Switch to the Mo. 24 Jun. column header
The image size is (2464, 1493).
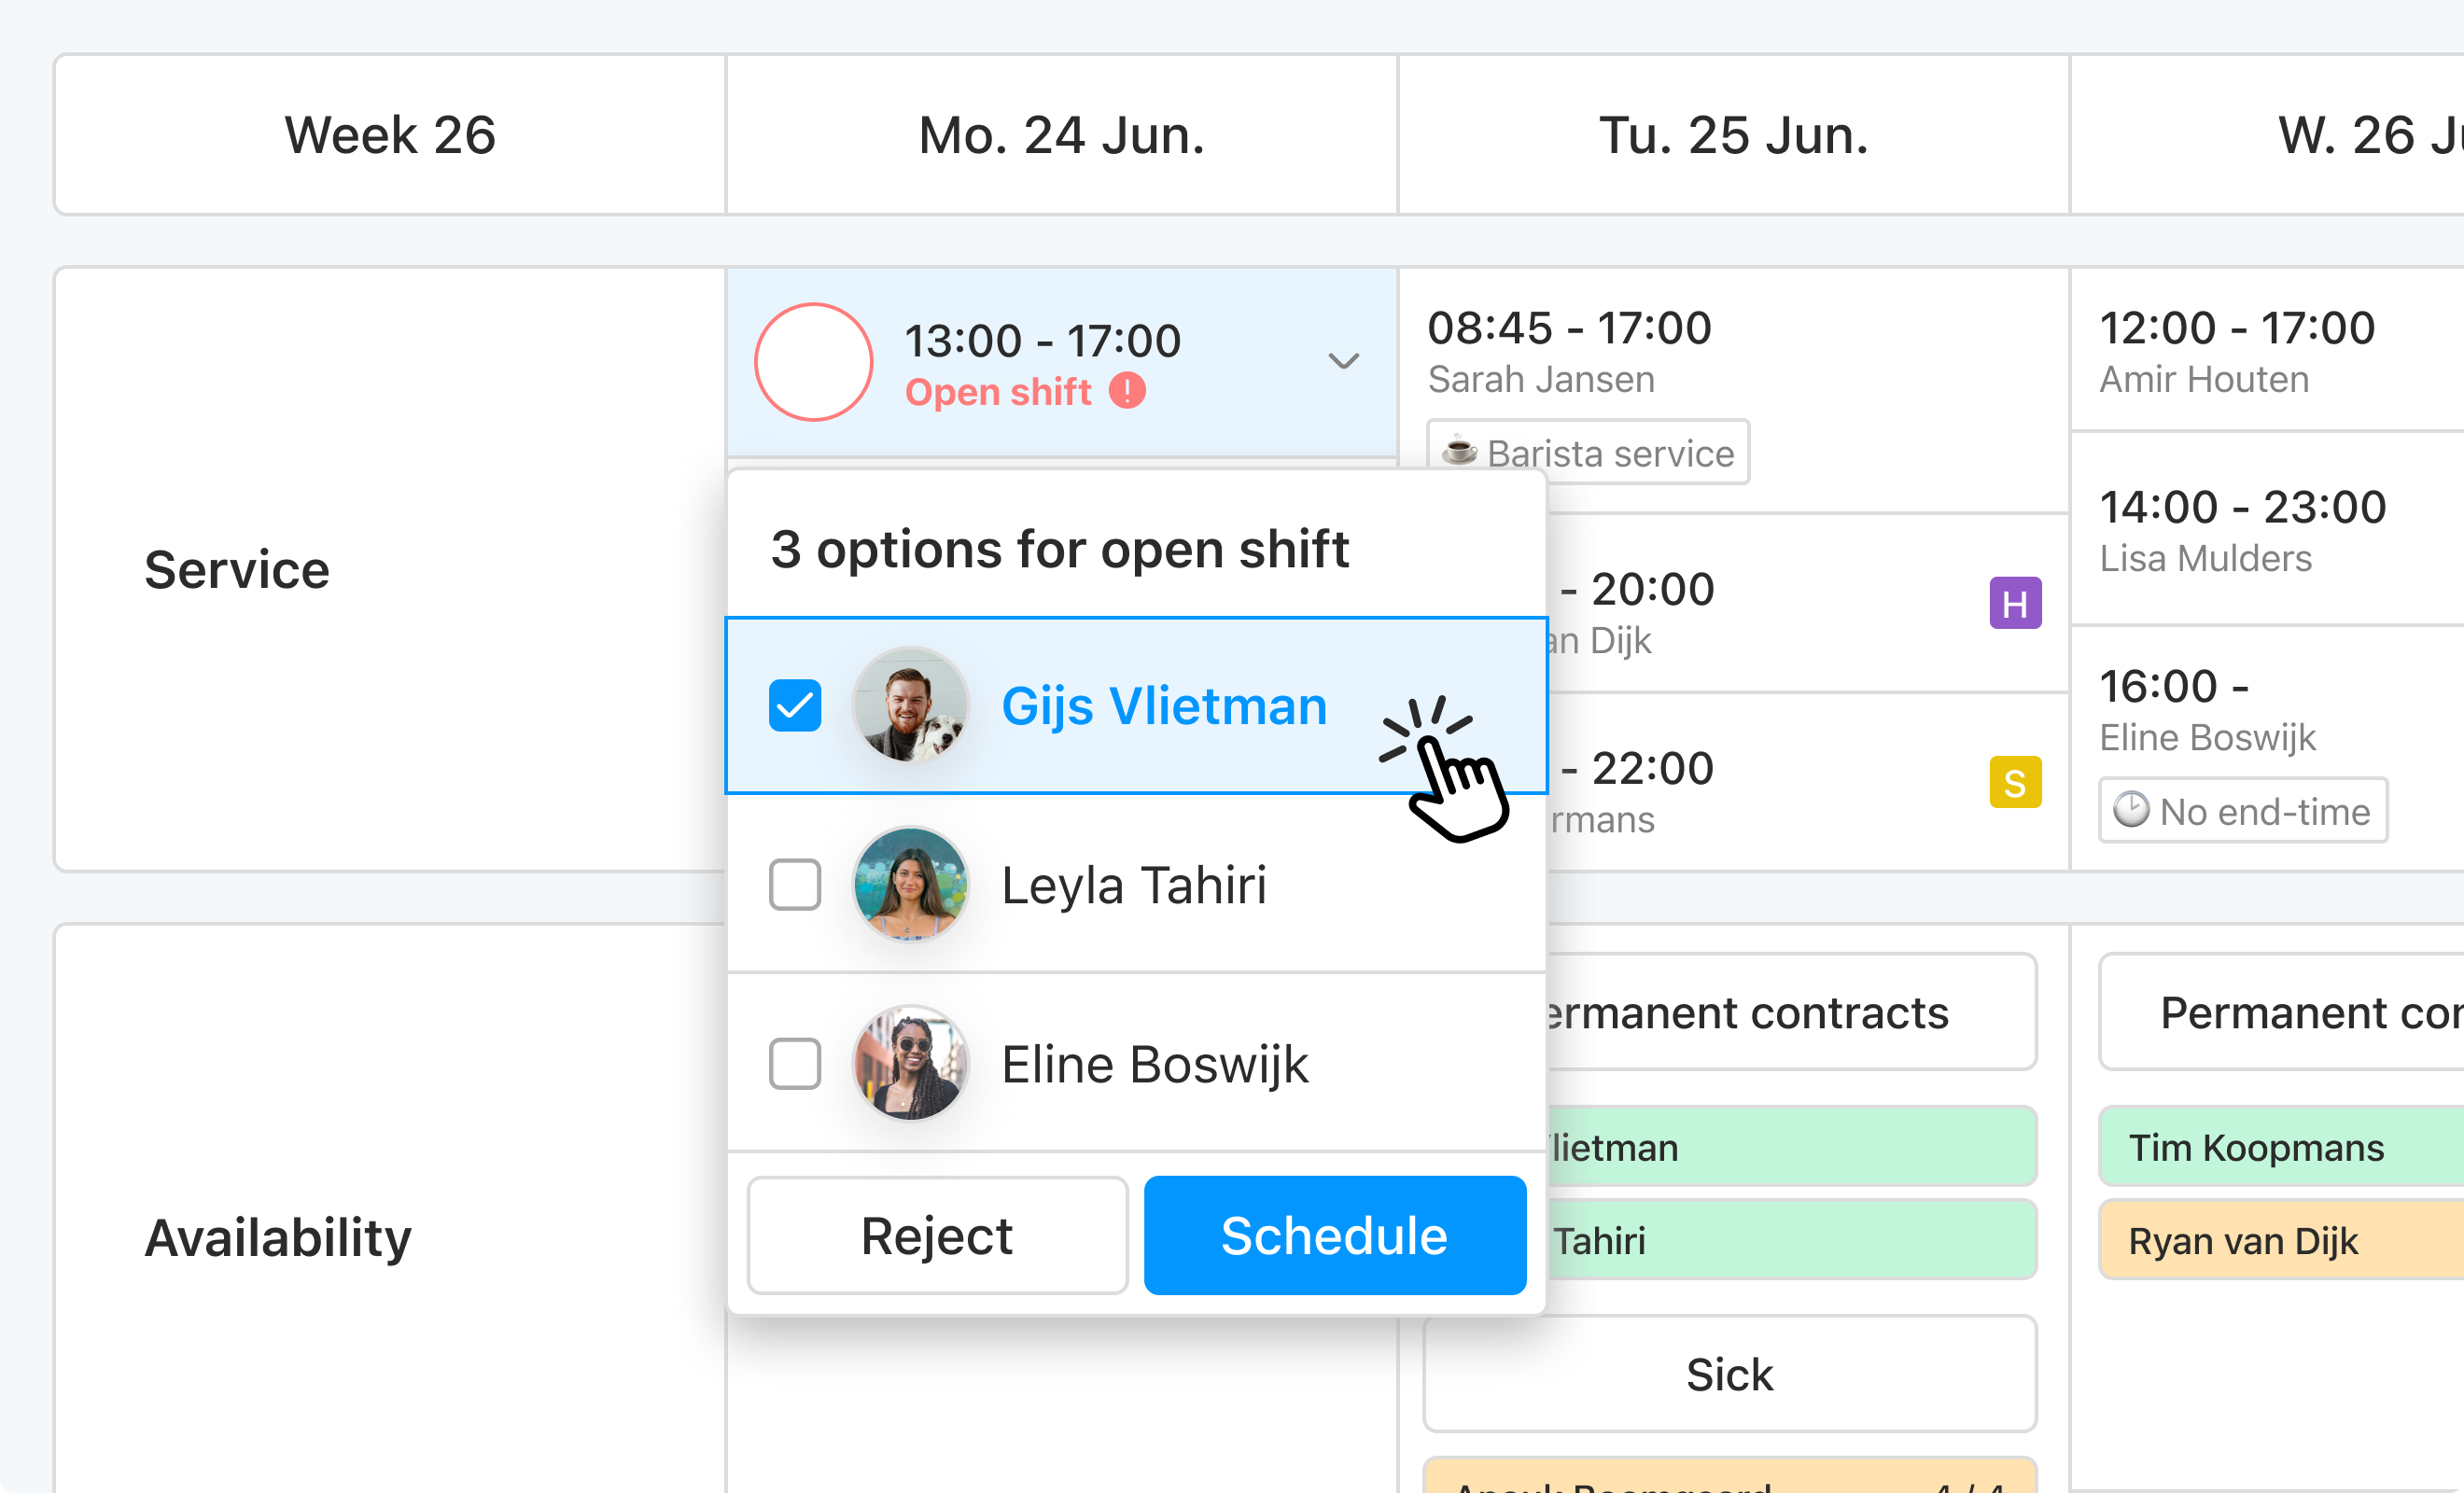[1060, 134]
